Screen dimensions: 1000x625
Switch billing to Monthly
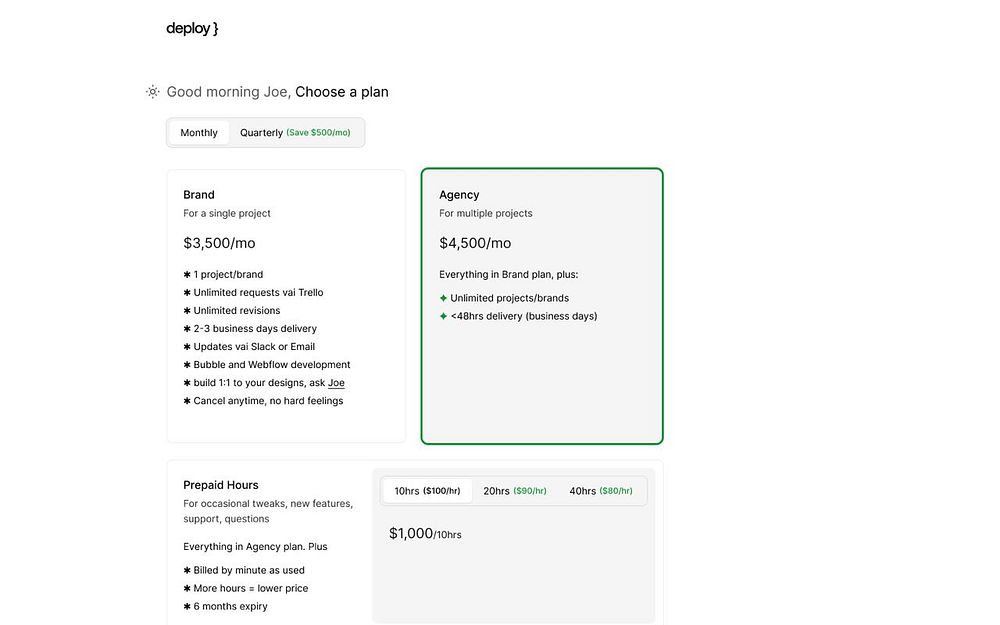point(199,133)
